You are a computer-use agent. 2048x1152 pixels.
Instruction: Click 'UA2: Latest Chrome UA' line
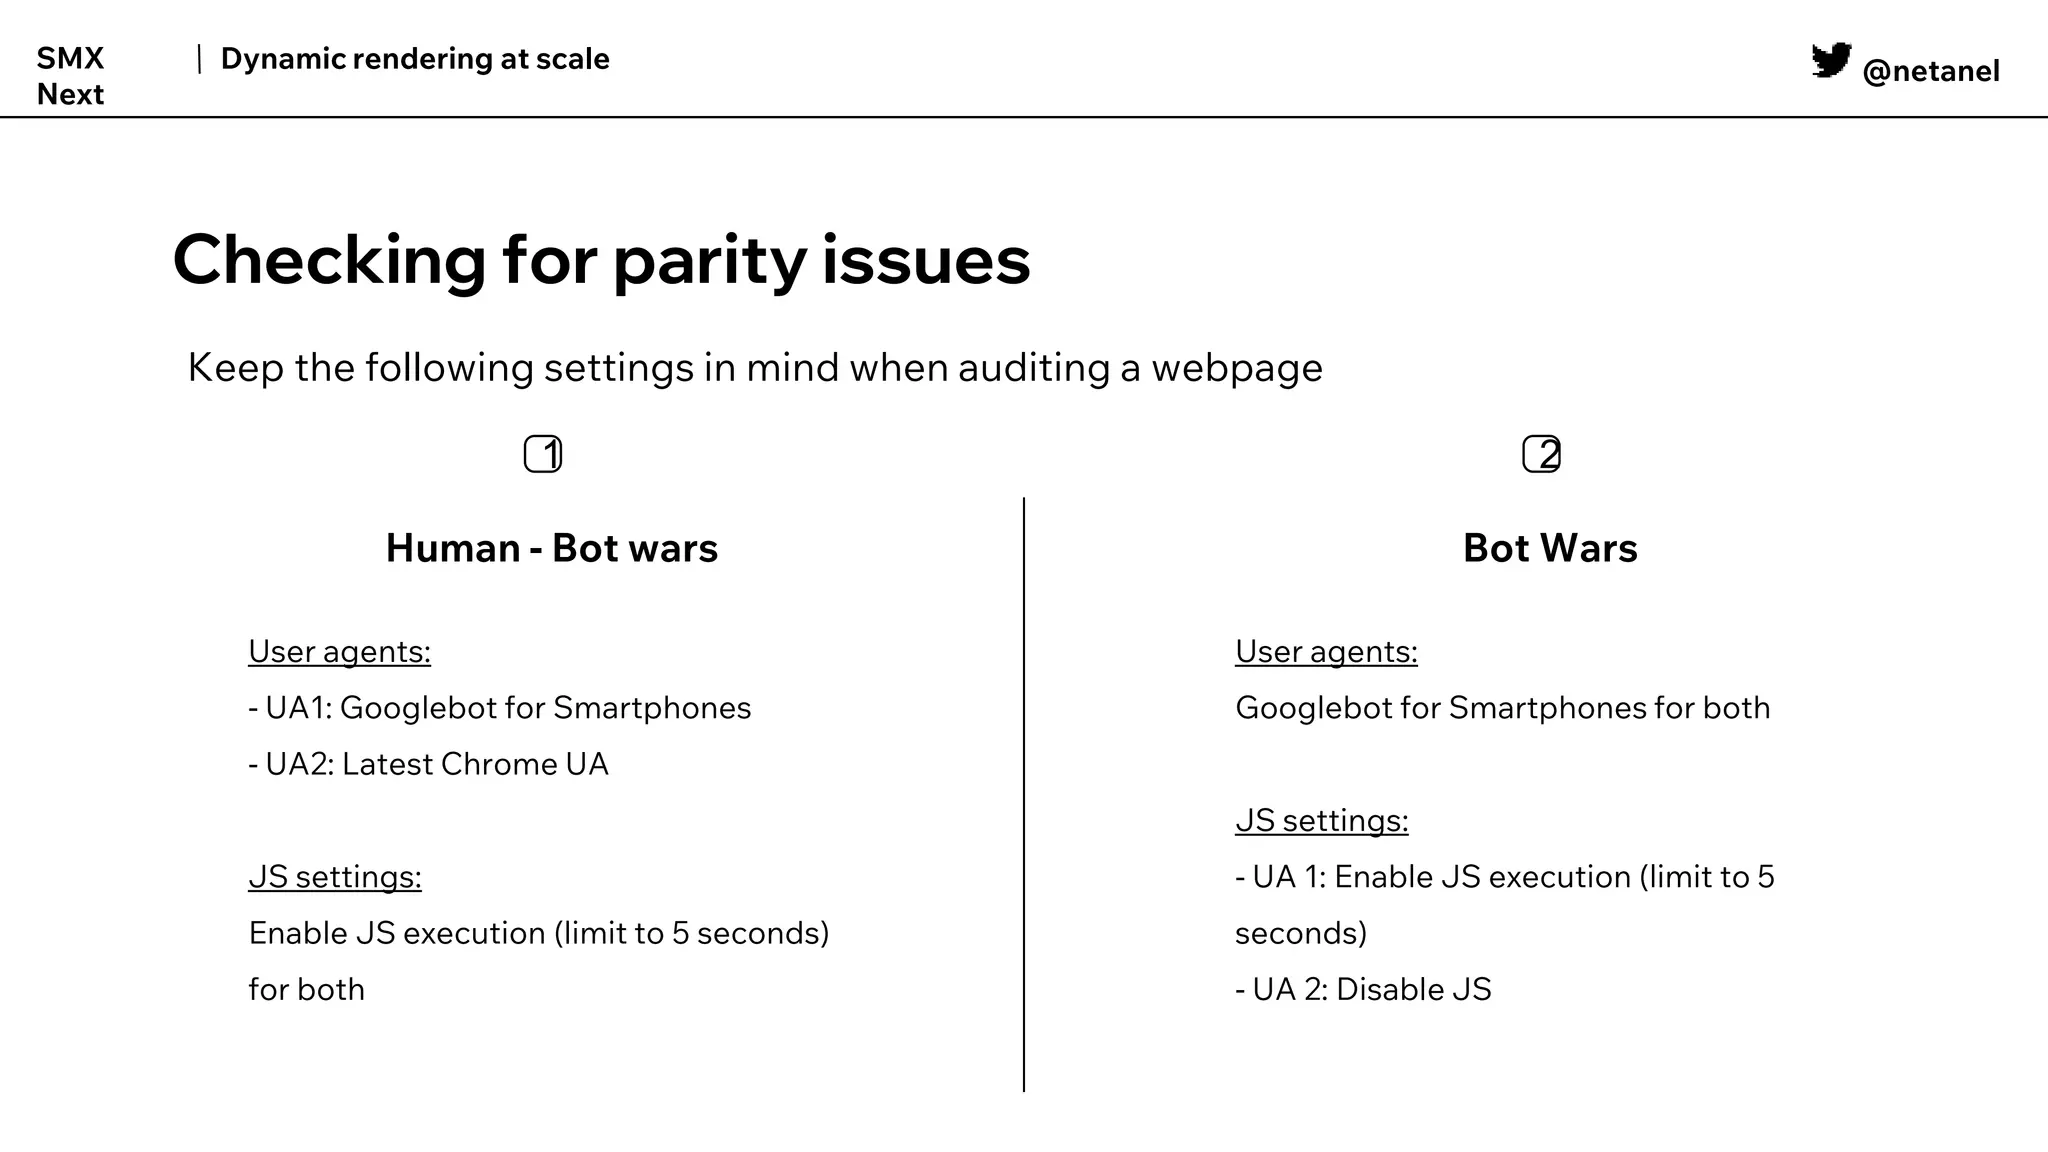pos(428,764)
